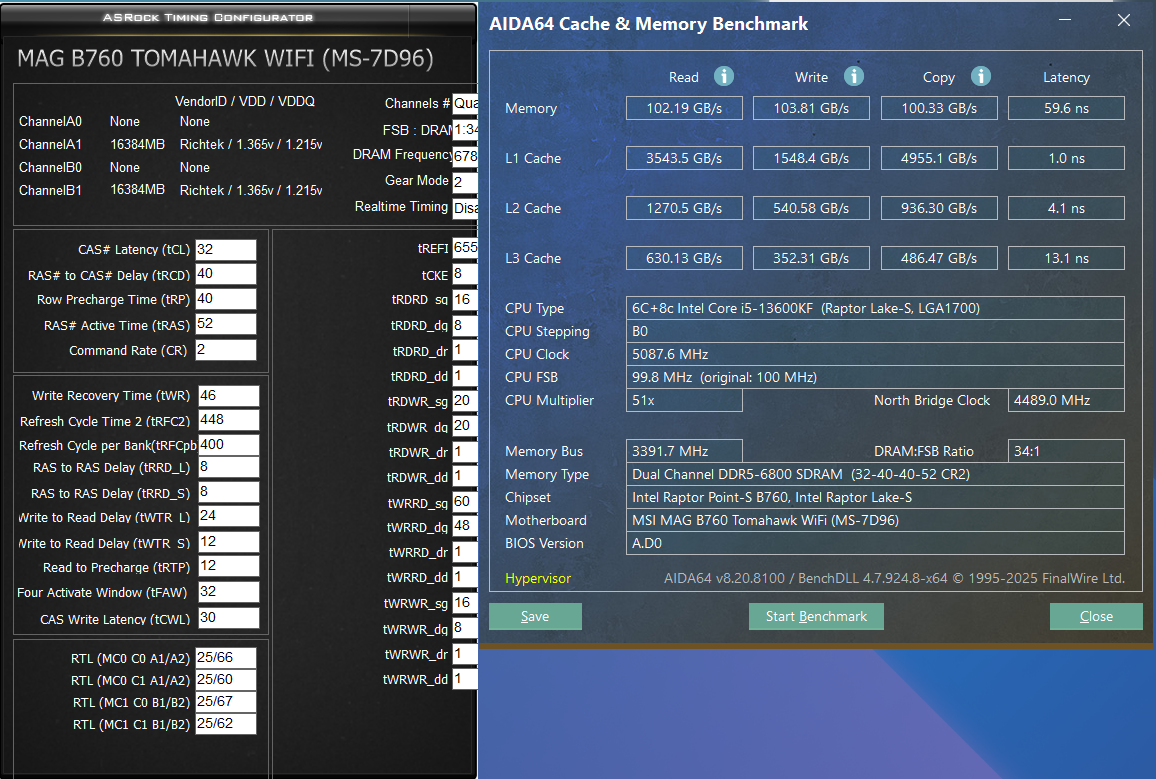
Task: Click the Copy info icon
Action: coord(981,76)
